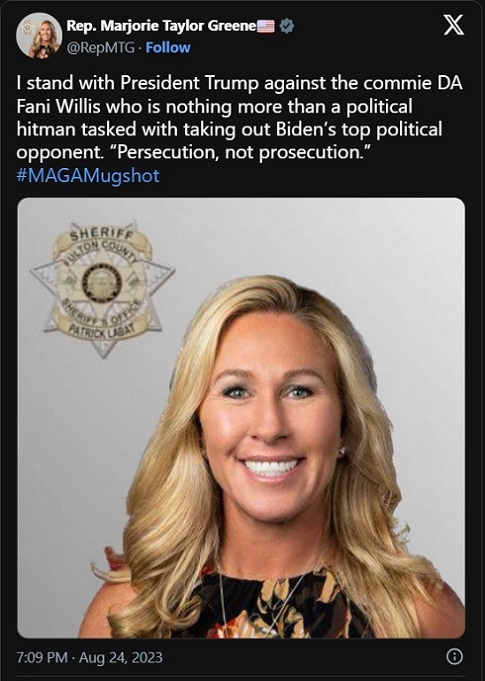Follow the @RepMTG account
This screenshot has height=681, width=485.
click(x=168, y=47)
